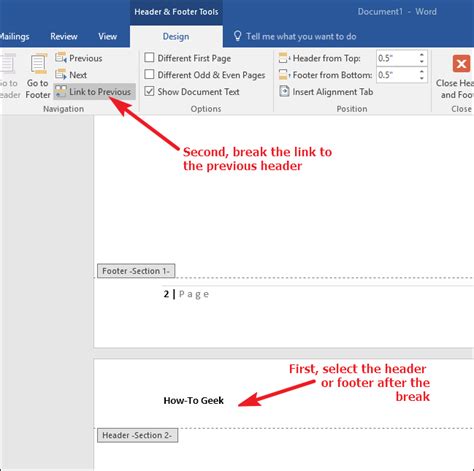Click the Go to Header button
This screenshot has width=474, height=471.
[x=9, y=77]
